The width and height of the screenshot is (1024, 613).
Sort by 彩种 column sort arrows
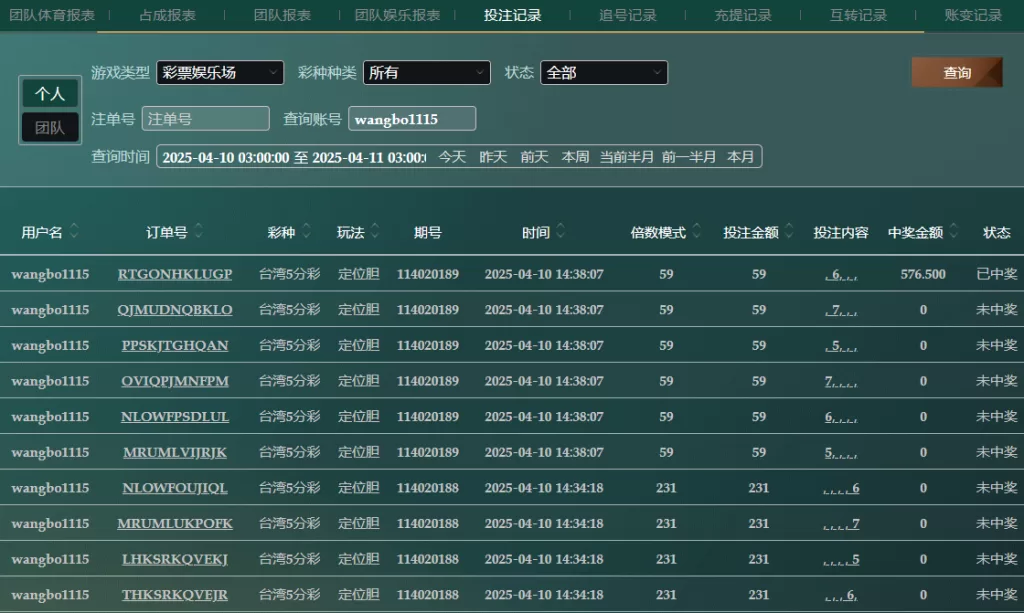click(306, 232)
